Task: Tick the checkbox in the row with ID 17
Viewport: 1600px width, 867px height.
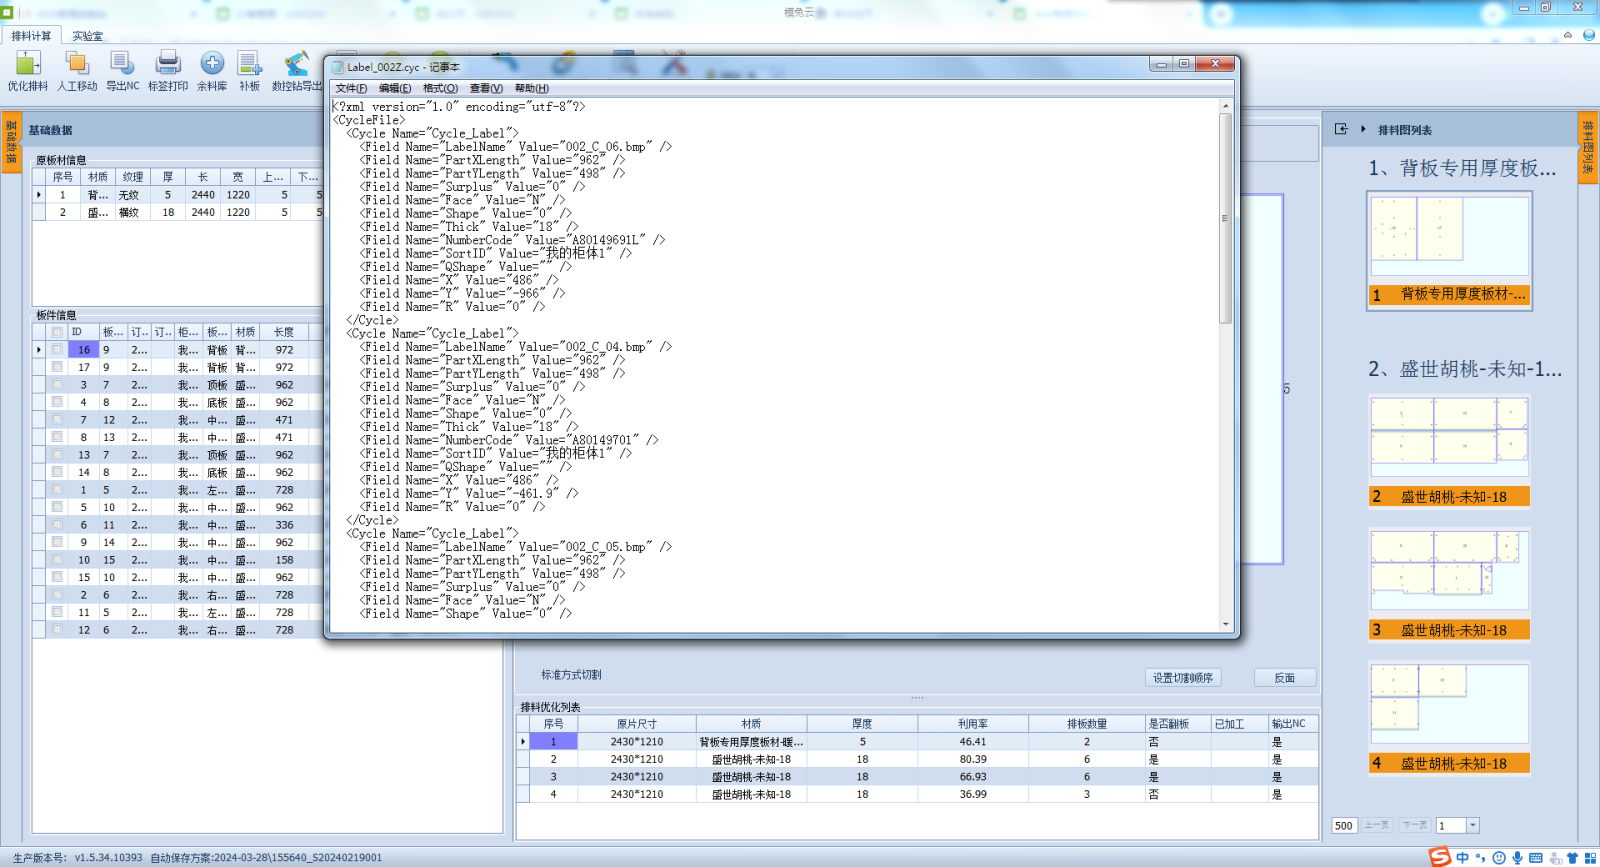Action: pyautogui.click(x=57, y=367)
